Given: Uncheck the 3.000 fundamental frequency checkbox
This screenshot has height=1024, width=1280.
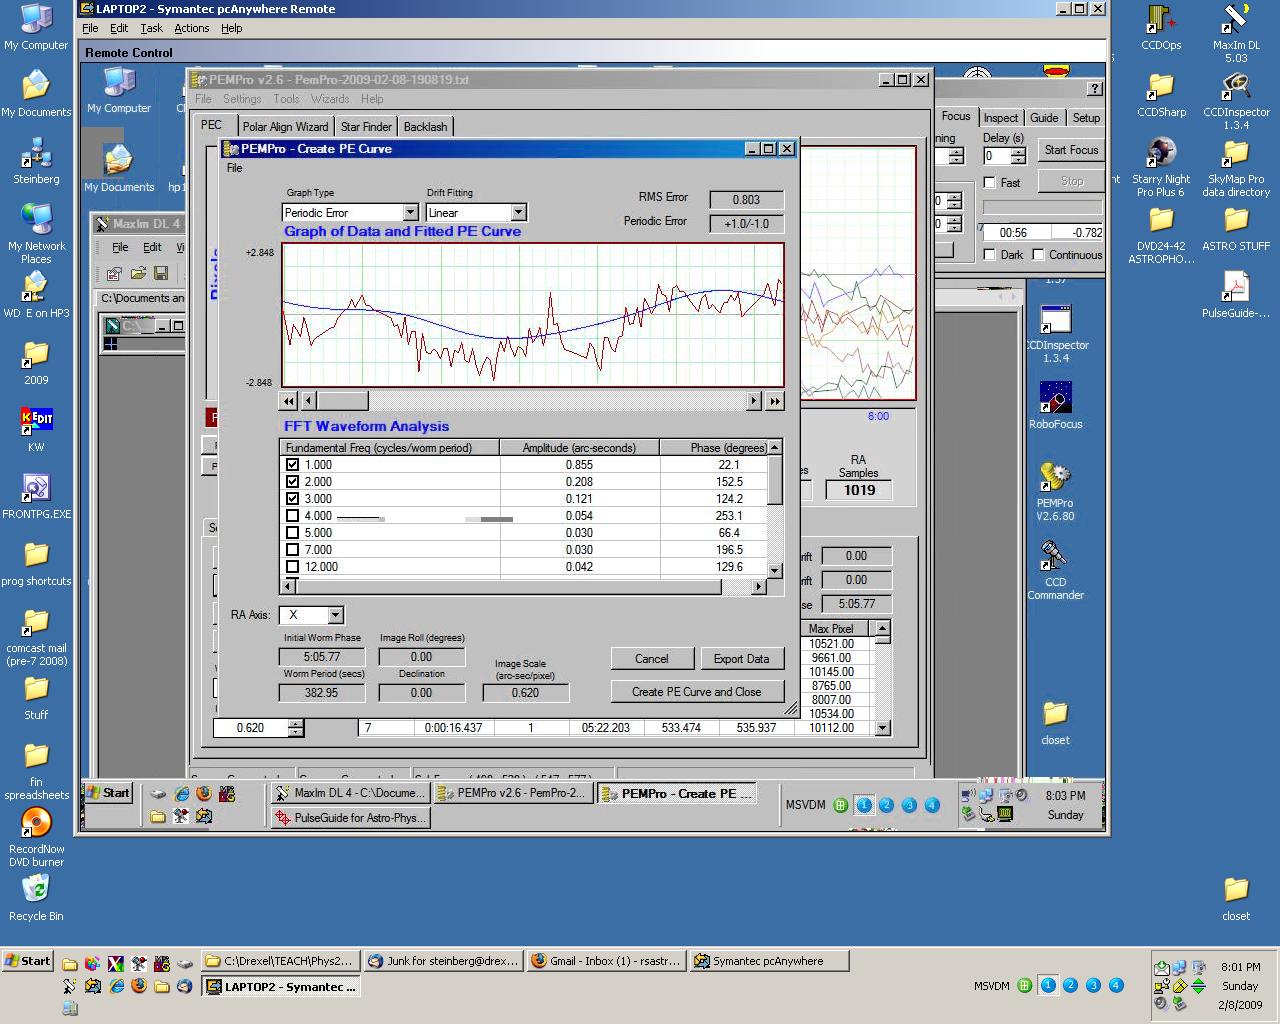Looking at the screenshot, I should (x=293, y=499).
